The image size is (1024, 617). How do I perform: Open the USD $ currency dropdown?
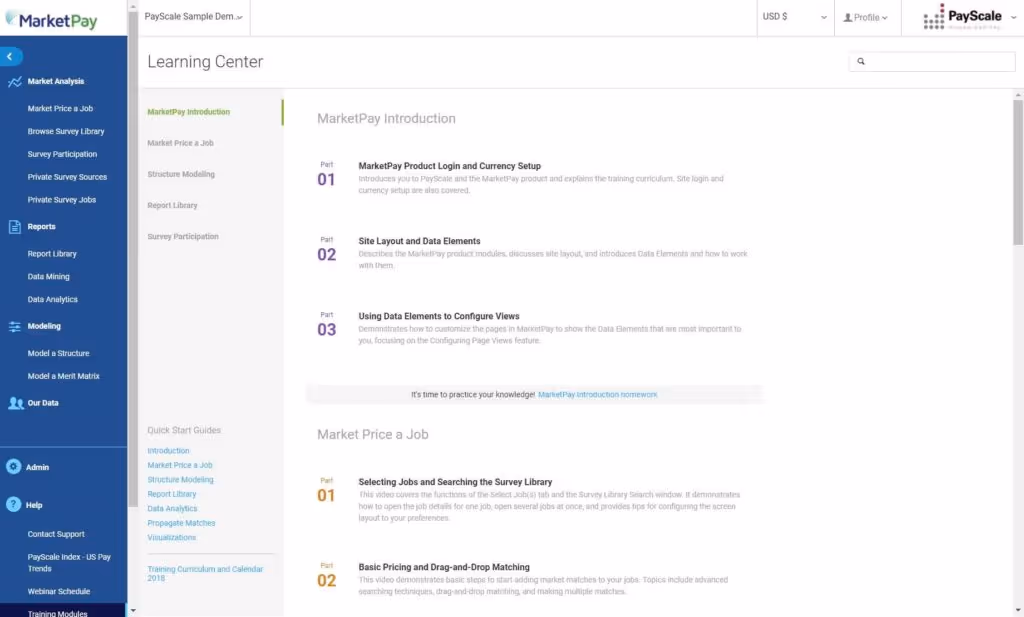tap(794, 17)
